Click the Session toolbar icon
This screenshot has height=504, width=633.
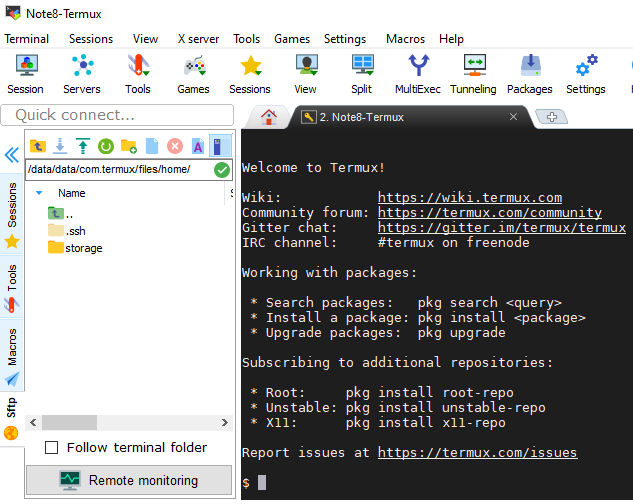pyautogui.click(x=25, y=74)
